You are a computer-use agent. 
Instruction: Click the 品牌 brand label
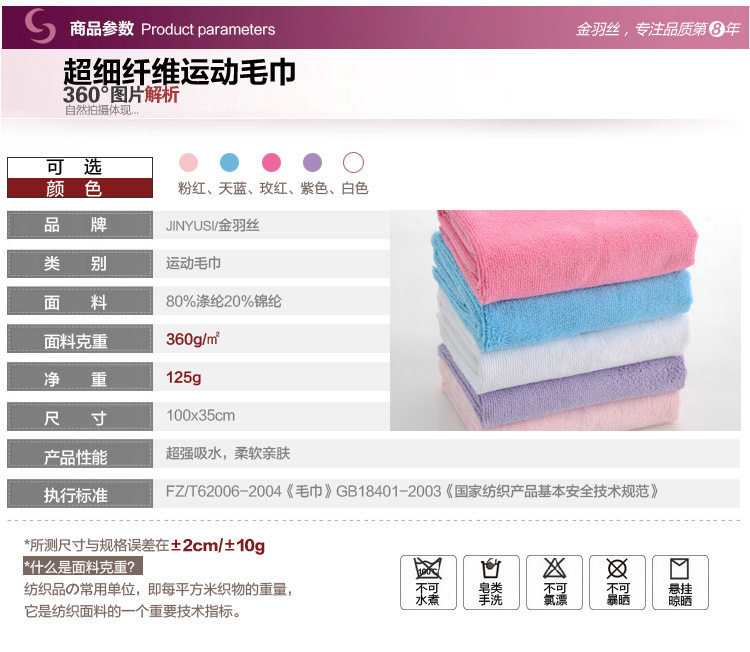(80, 224)
